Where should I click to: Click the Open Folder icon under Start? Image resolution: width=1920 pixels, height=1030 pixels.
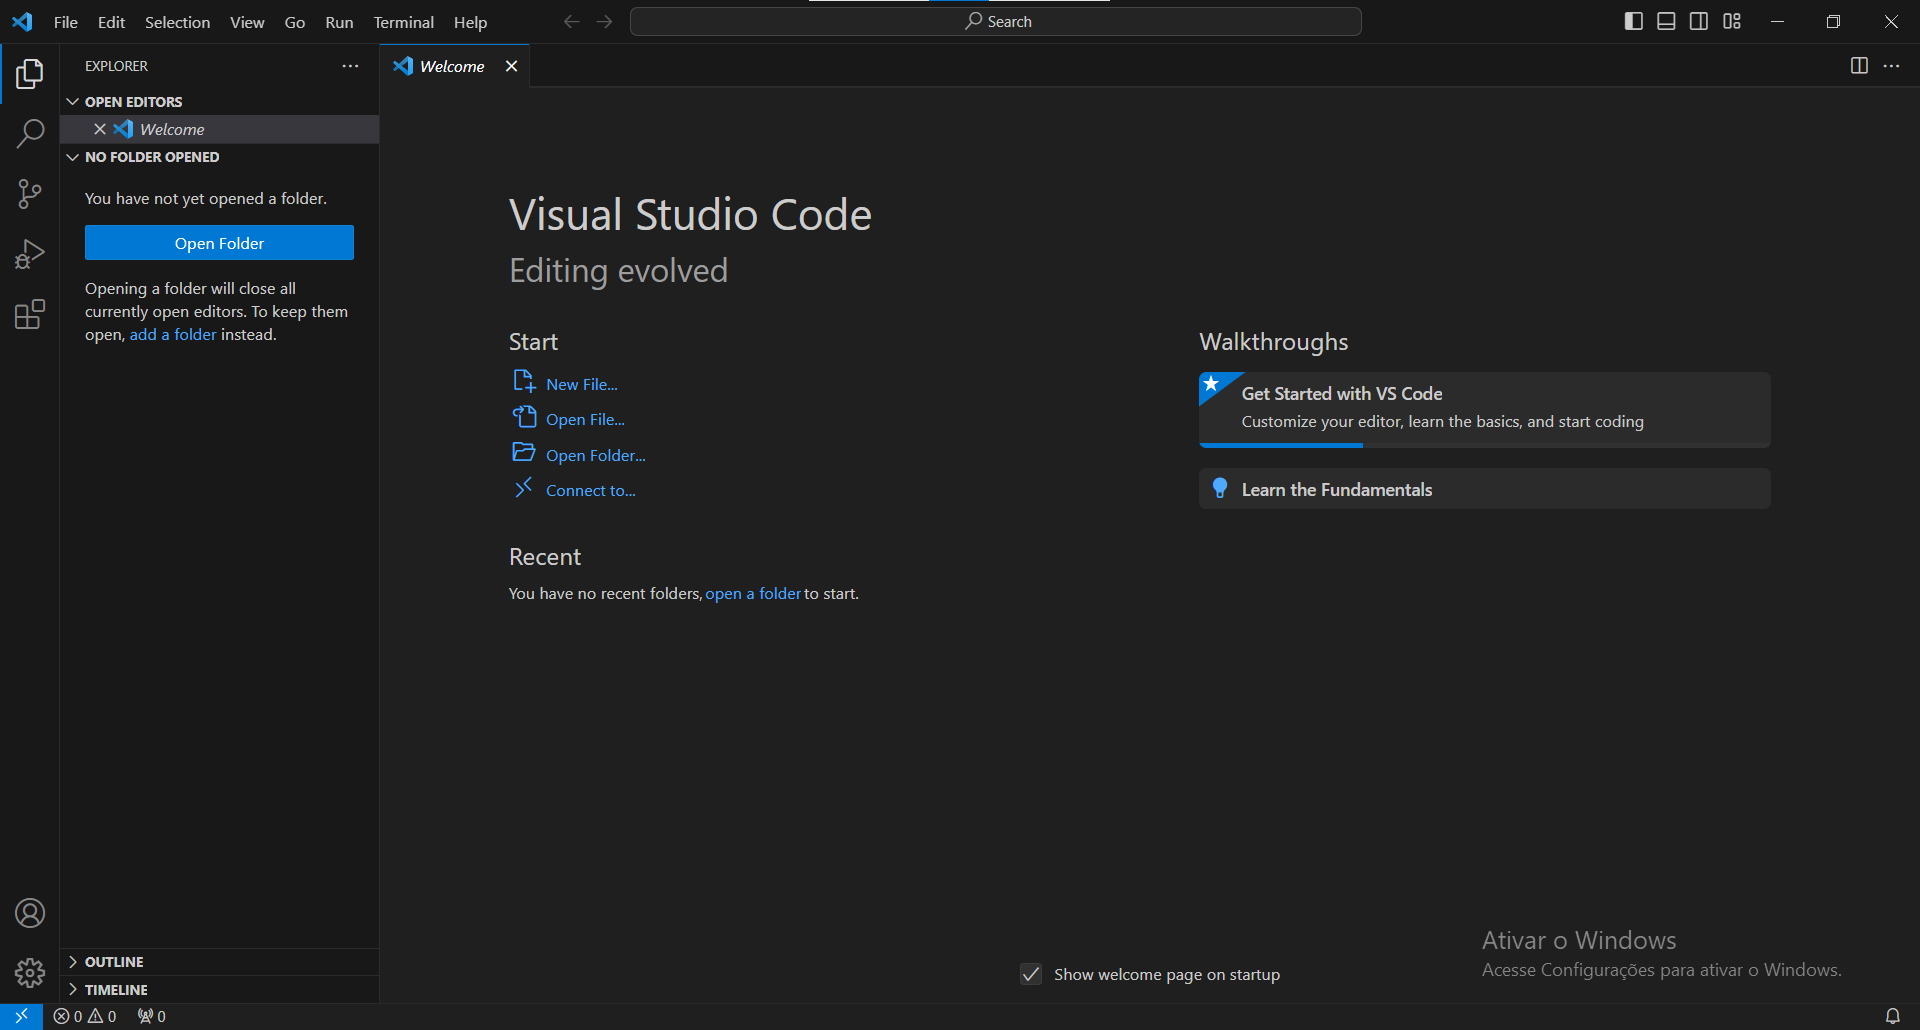524,452
